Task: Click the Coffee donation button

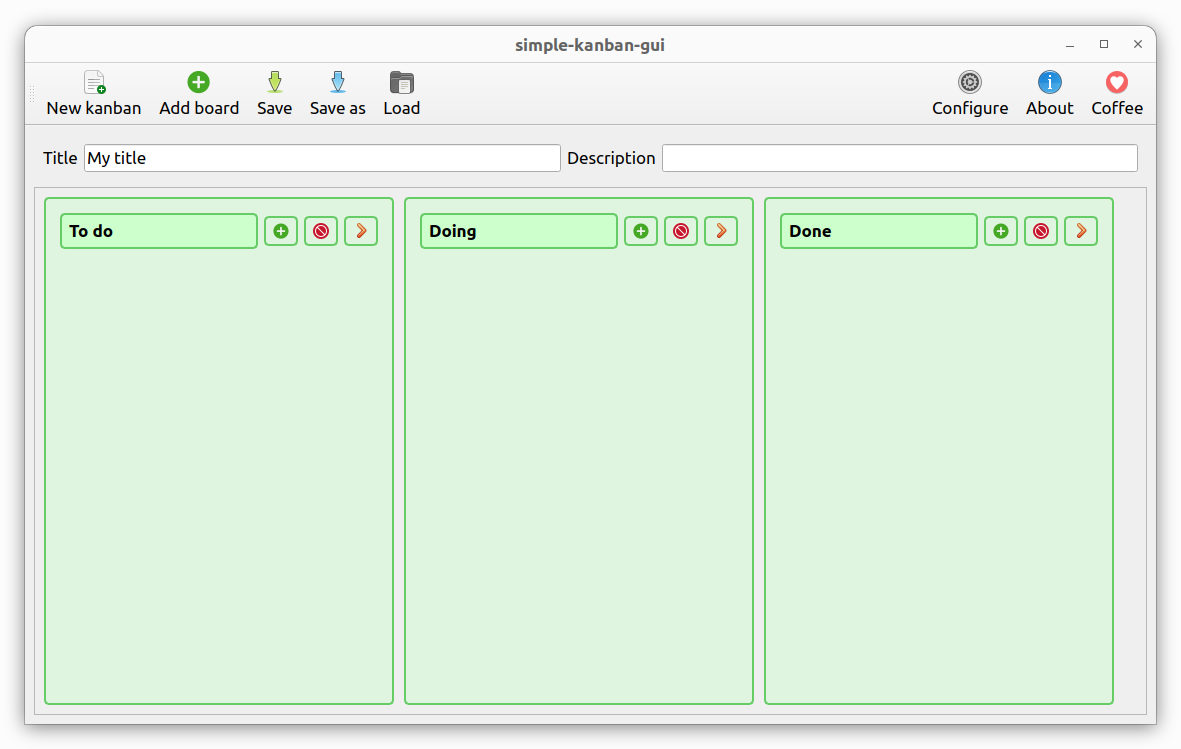Action: tap(1116, 93)
